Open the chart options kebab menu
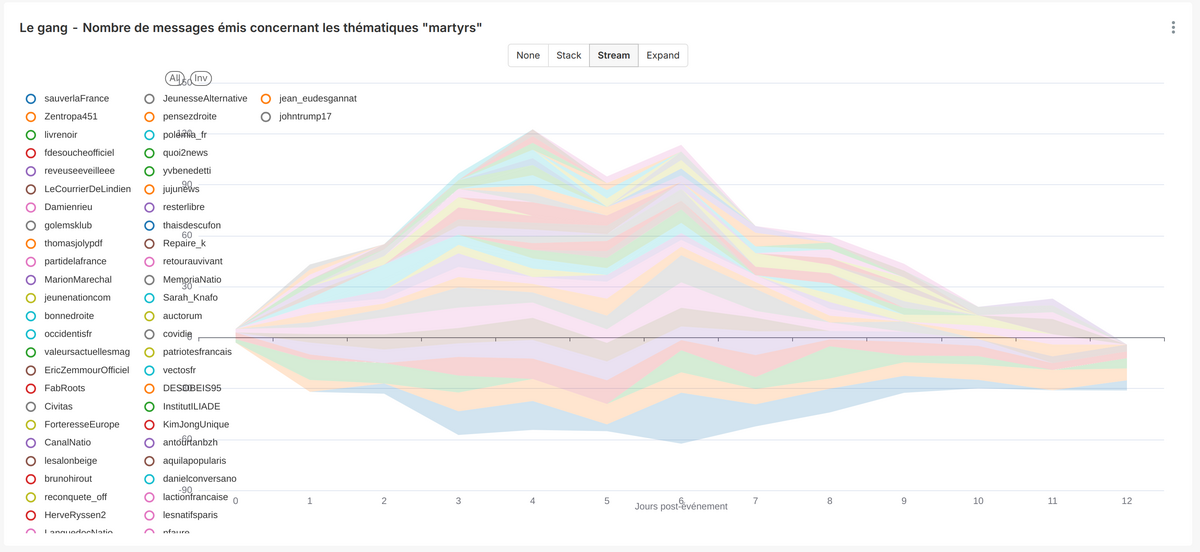The image size is (1200, 552). (x=1173, y=28)
